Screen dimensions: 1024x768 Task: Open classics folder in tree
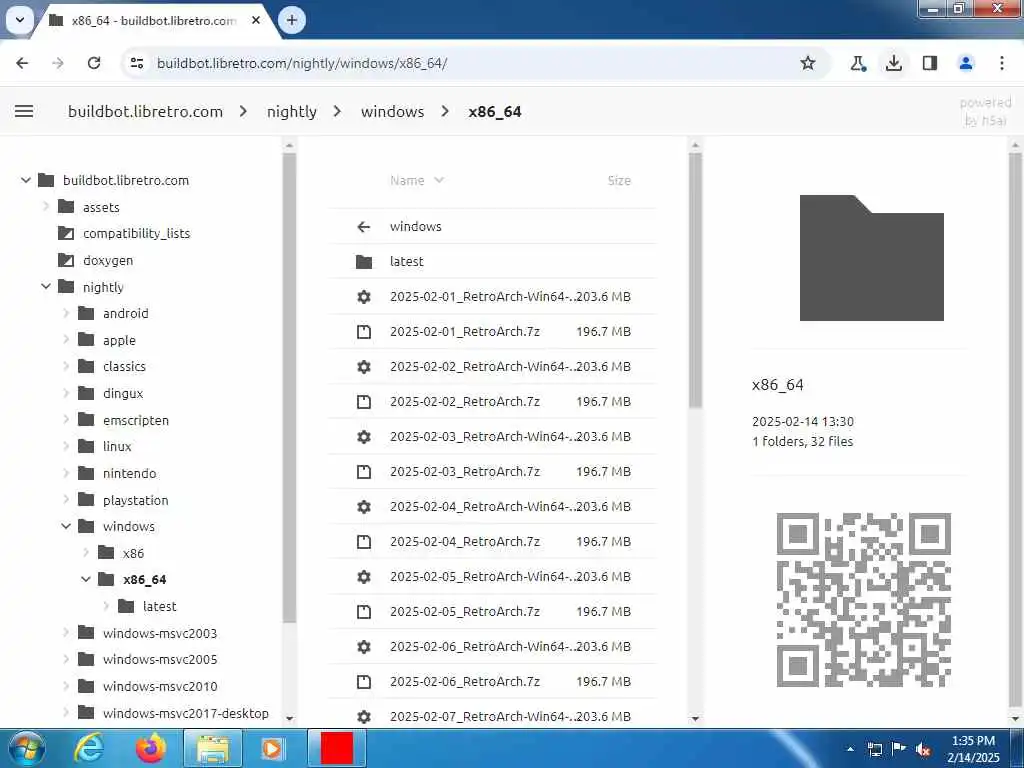pyautogui.click(x=124, y=366)
